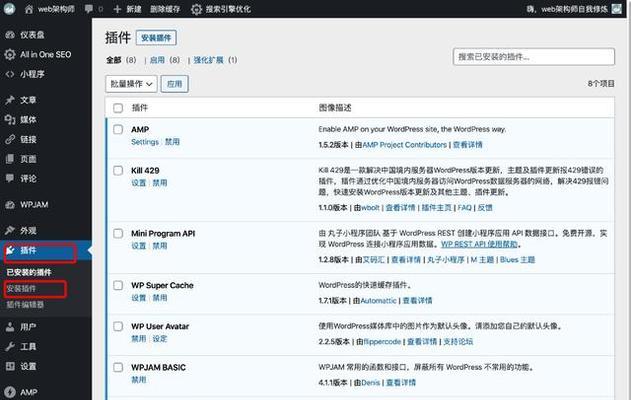Click 设置 under Kill 429

tap(138, 183)
